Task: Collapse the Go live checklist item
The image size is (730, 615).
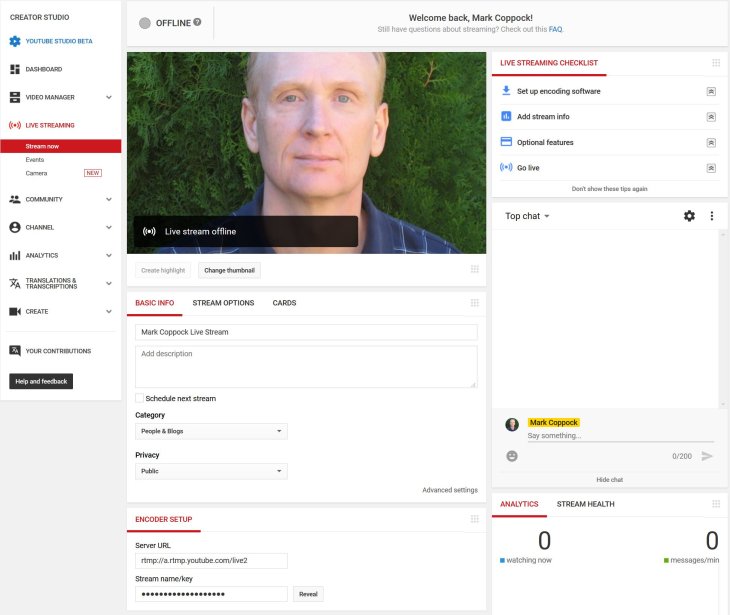Action: click(711, 168)
